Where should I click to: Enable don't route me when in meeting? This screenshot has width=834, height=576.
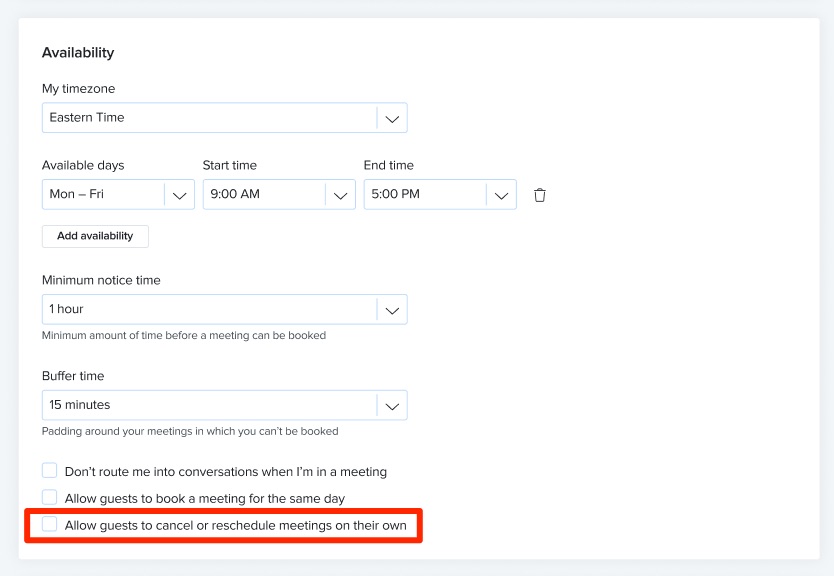49,471
